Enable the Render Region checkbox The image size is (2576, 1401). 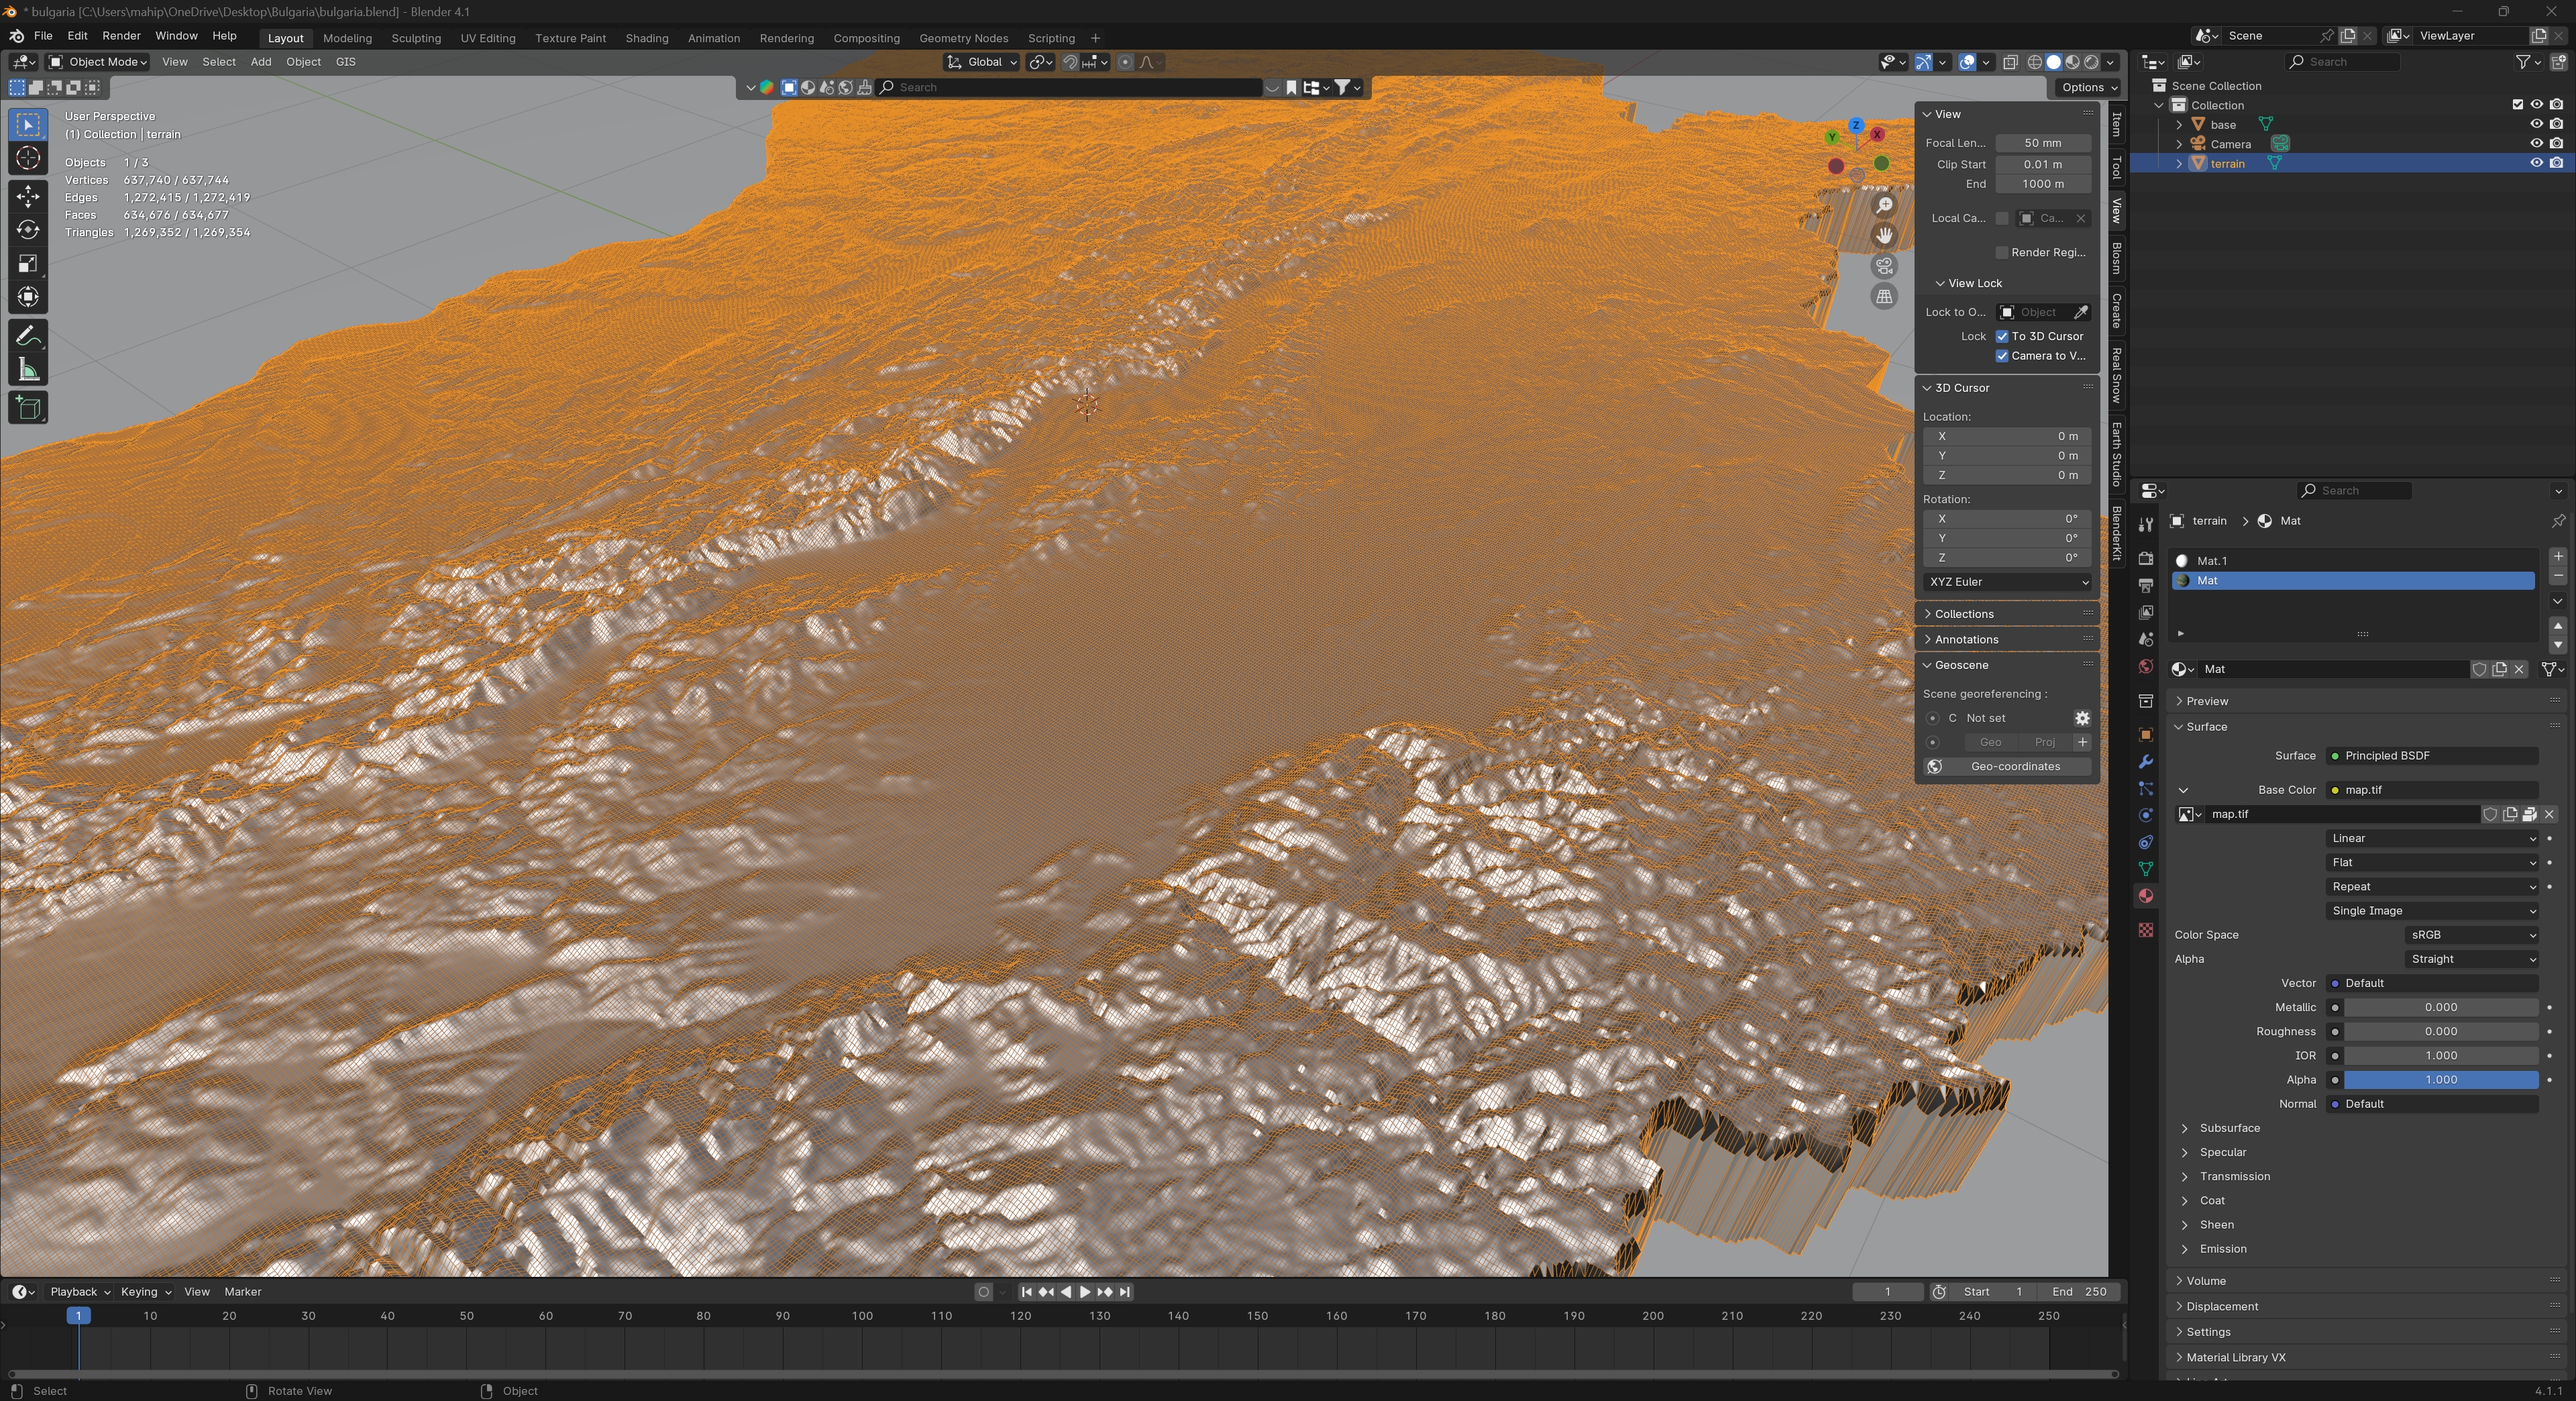(2002, 252)
